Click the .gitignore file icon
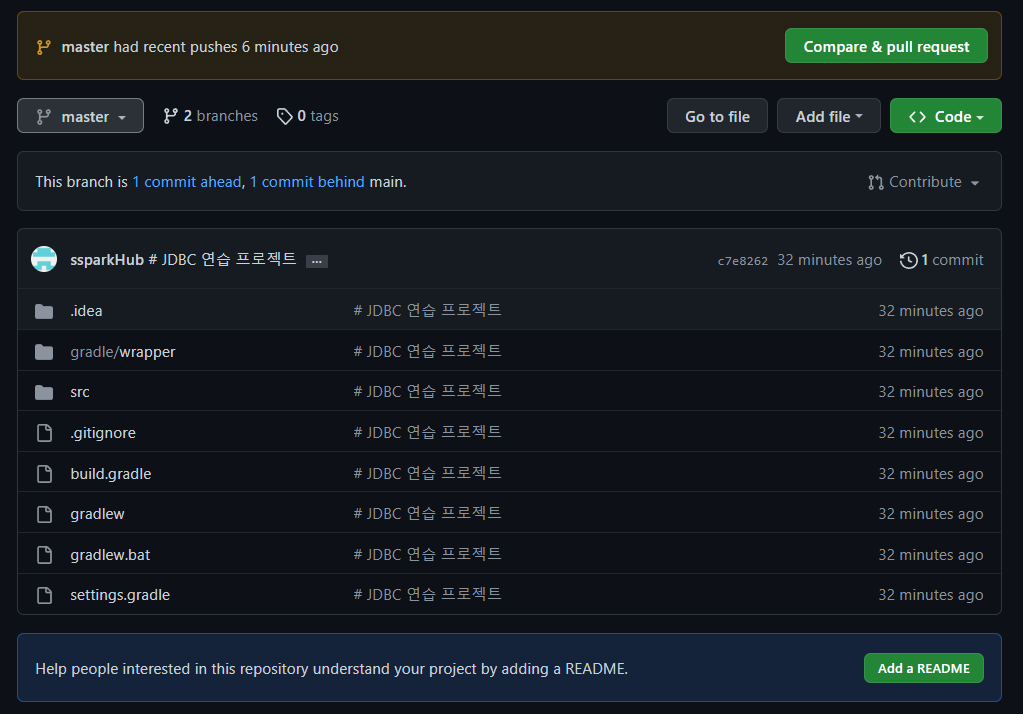Image resolution: width=1023 pixels, height=714 pixels. click(x=44, y=433)
